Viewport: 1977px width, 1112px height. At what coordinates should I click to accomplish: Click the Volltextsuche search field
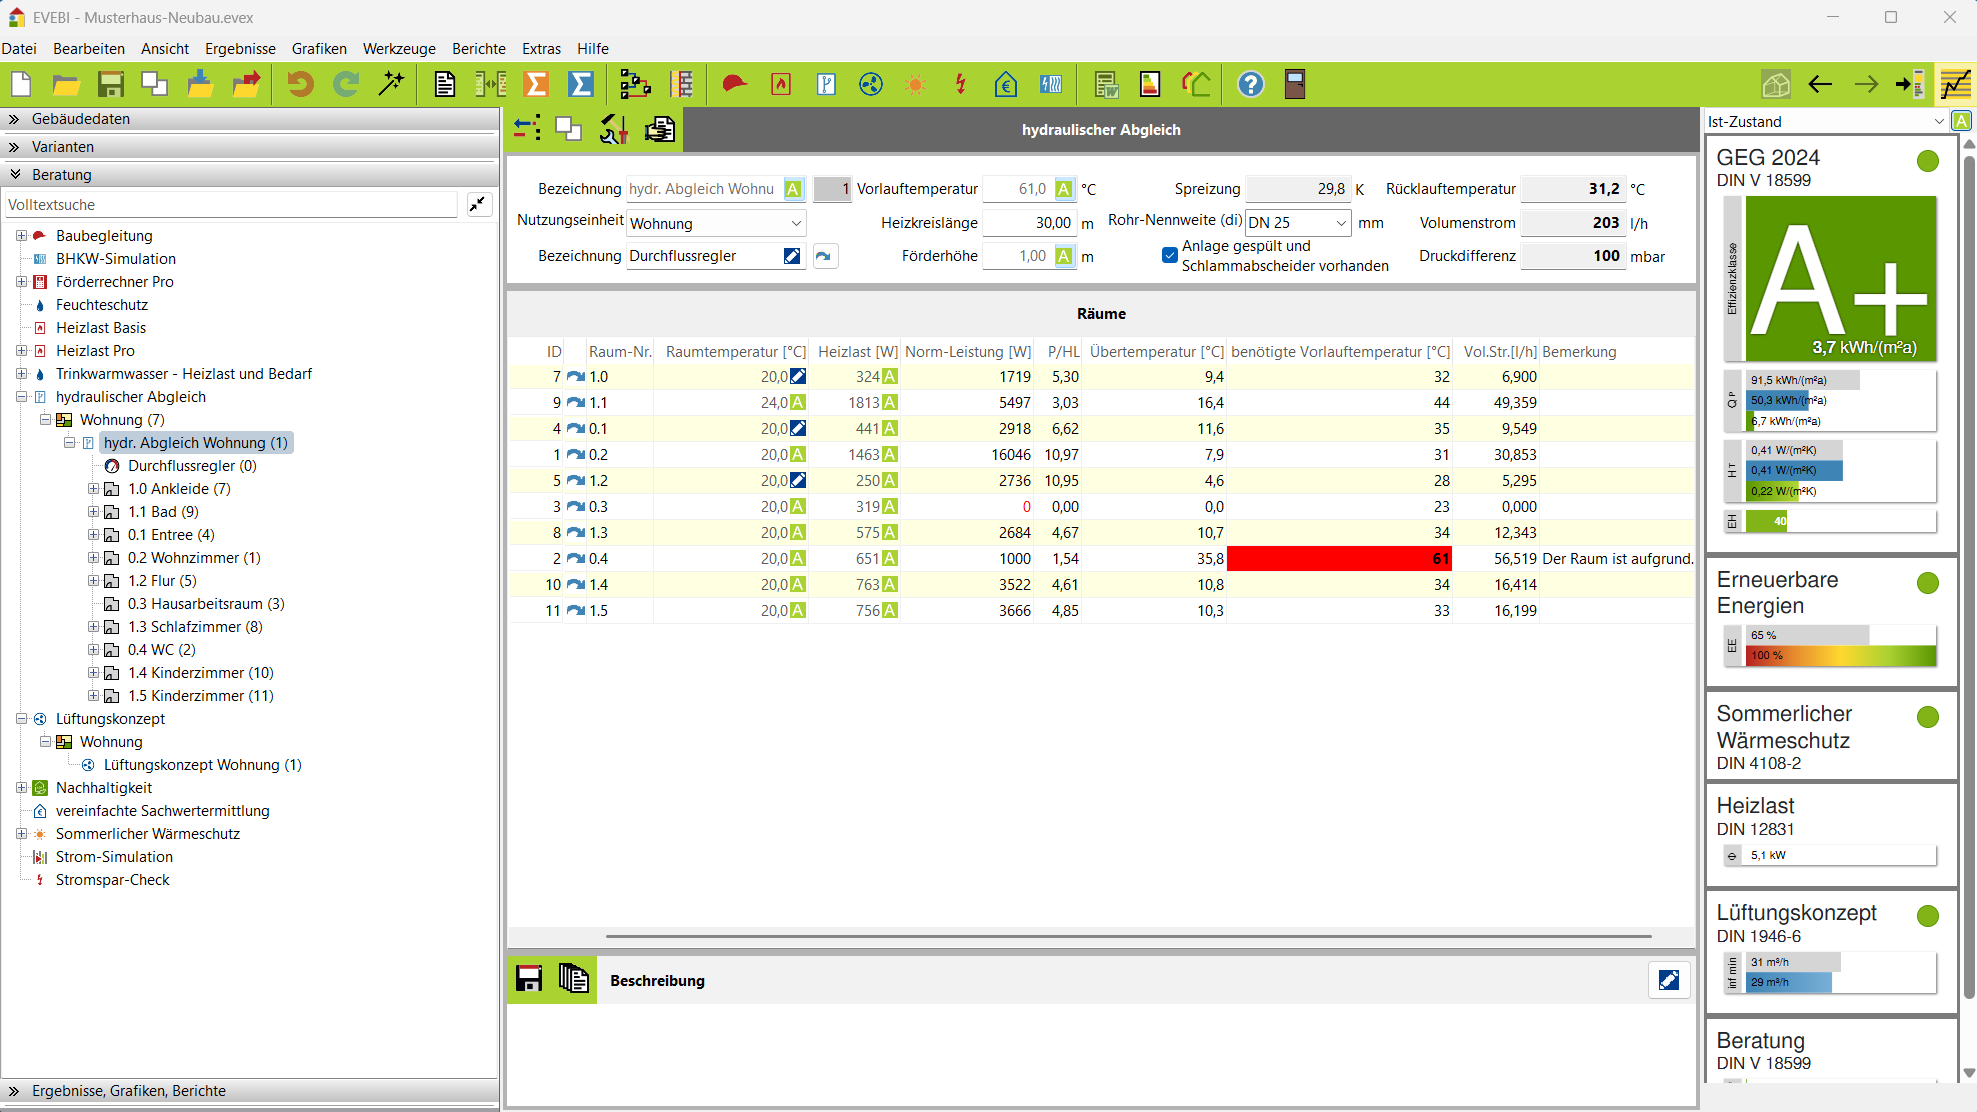point(230,205)
